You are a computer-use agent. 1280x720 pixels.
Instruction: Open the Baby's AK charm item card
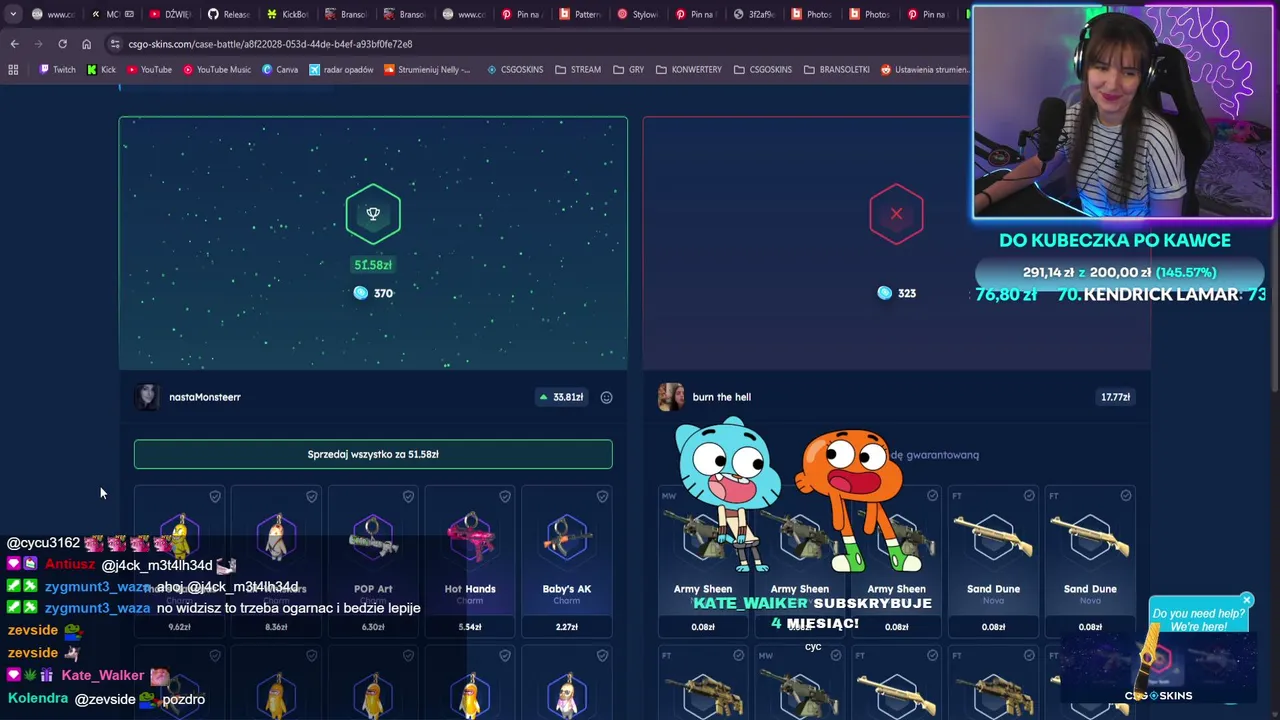pyautogui.click(x=567, y=562)
